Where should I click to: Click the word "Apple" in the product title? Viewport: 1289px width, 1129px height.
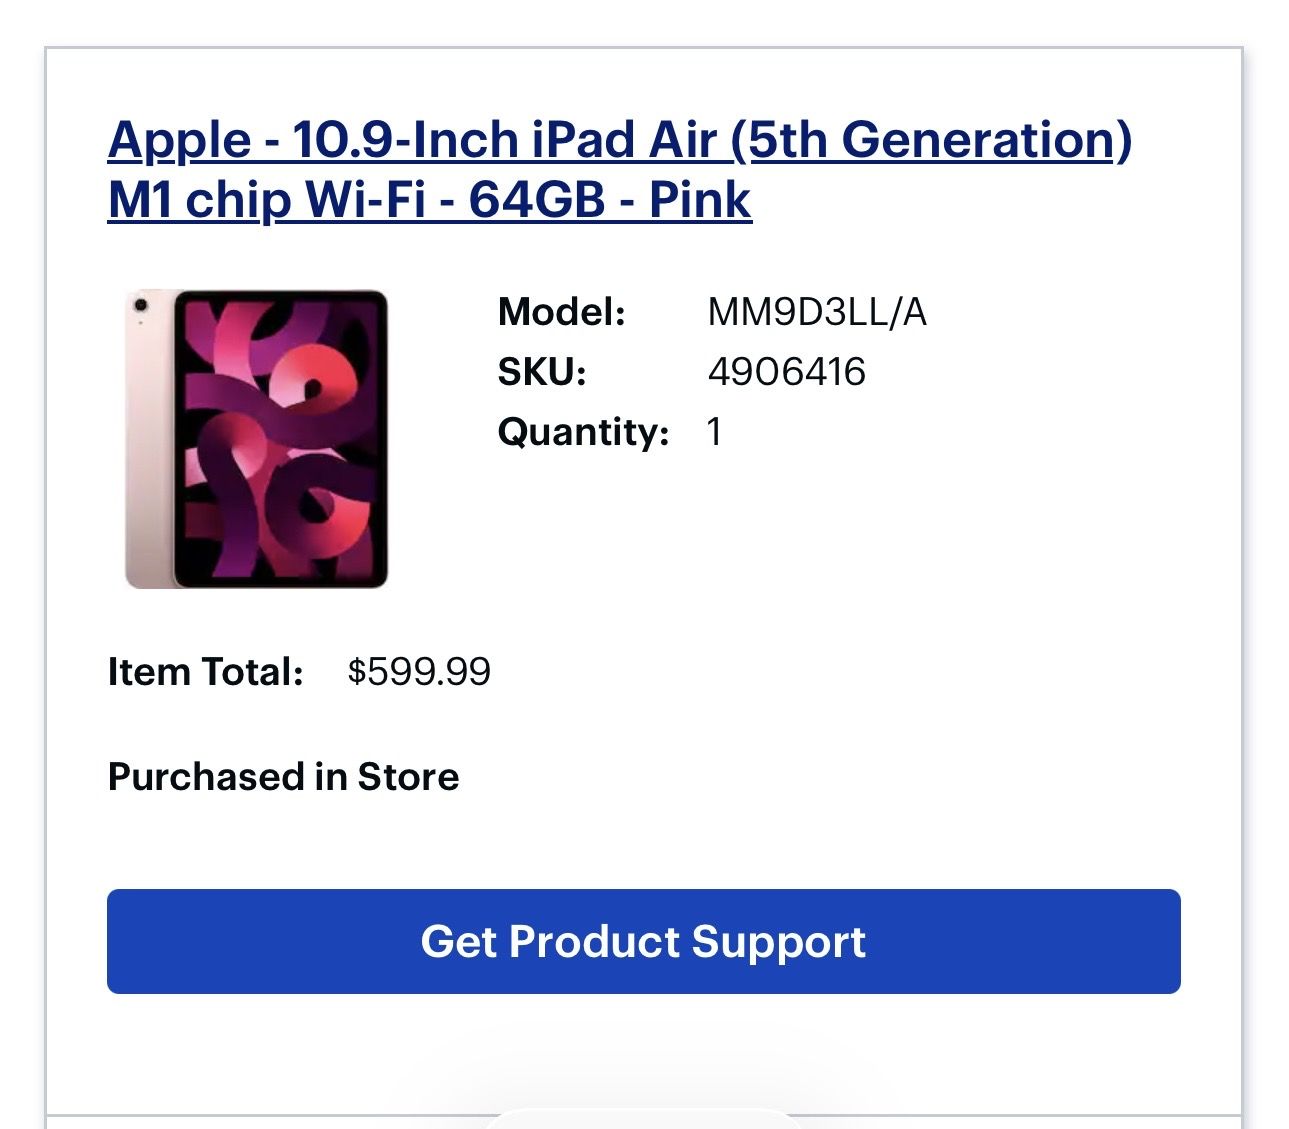tap(179, 139)
